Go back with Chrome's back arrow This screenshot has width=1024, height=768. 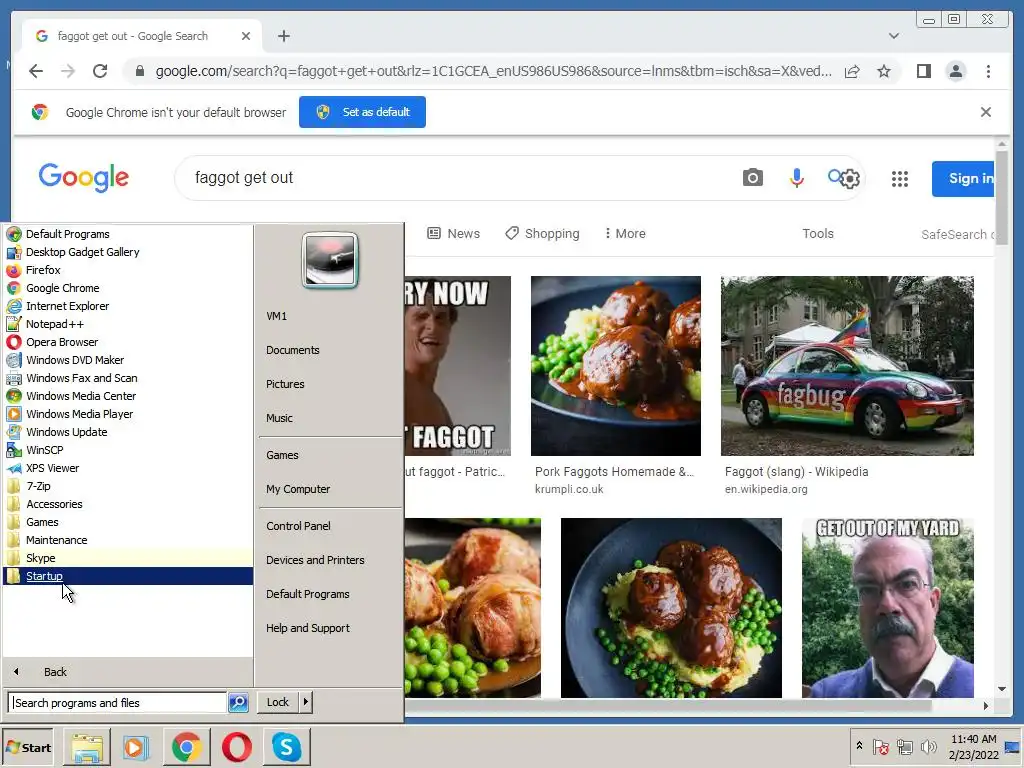click(x=36, y=71)
